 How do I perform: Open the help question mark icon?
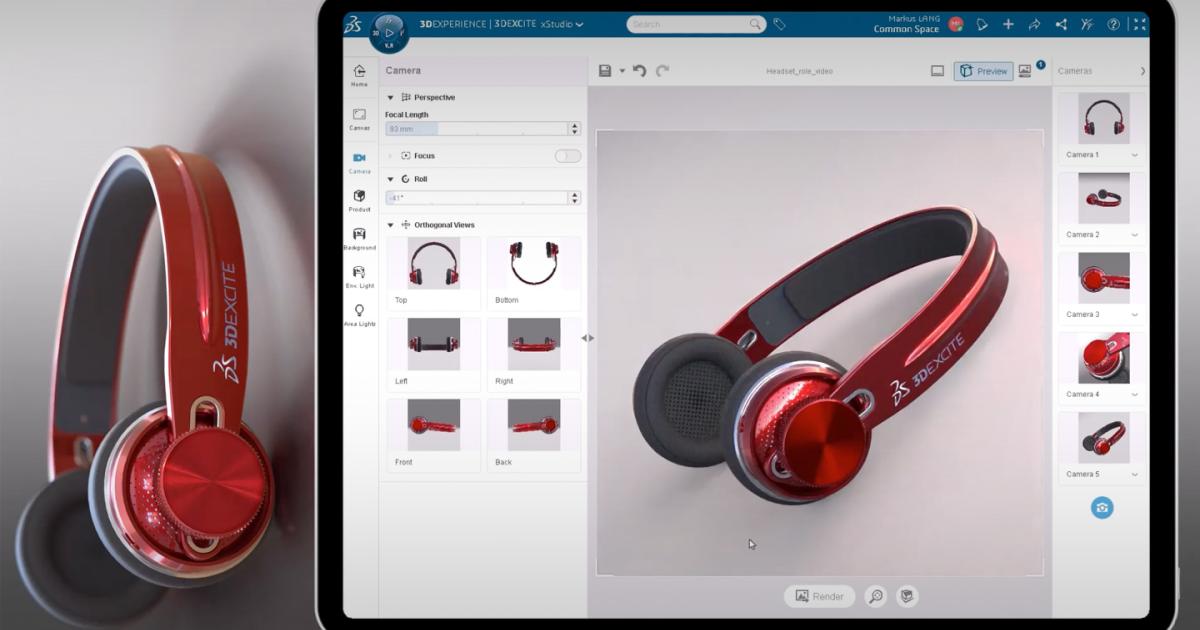[x=1113, y=24]
